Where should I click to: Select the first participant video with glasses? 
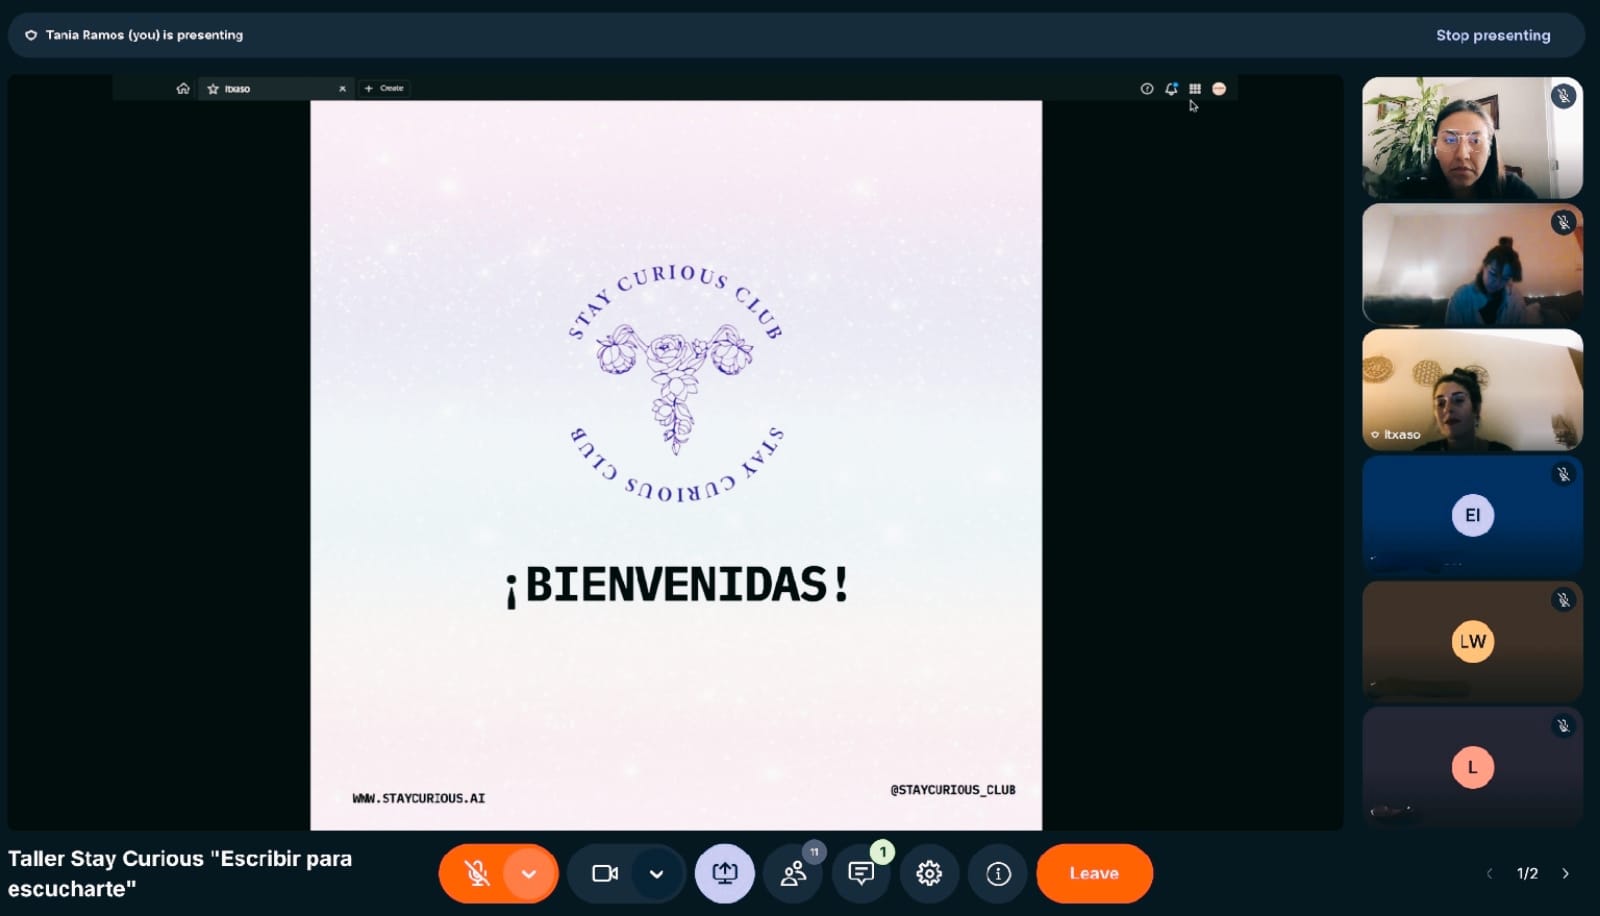[x=1472, y=138]
